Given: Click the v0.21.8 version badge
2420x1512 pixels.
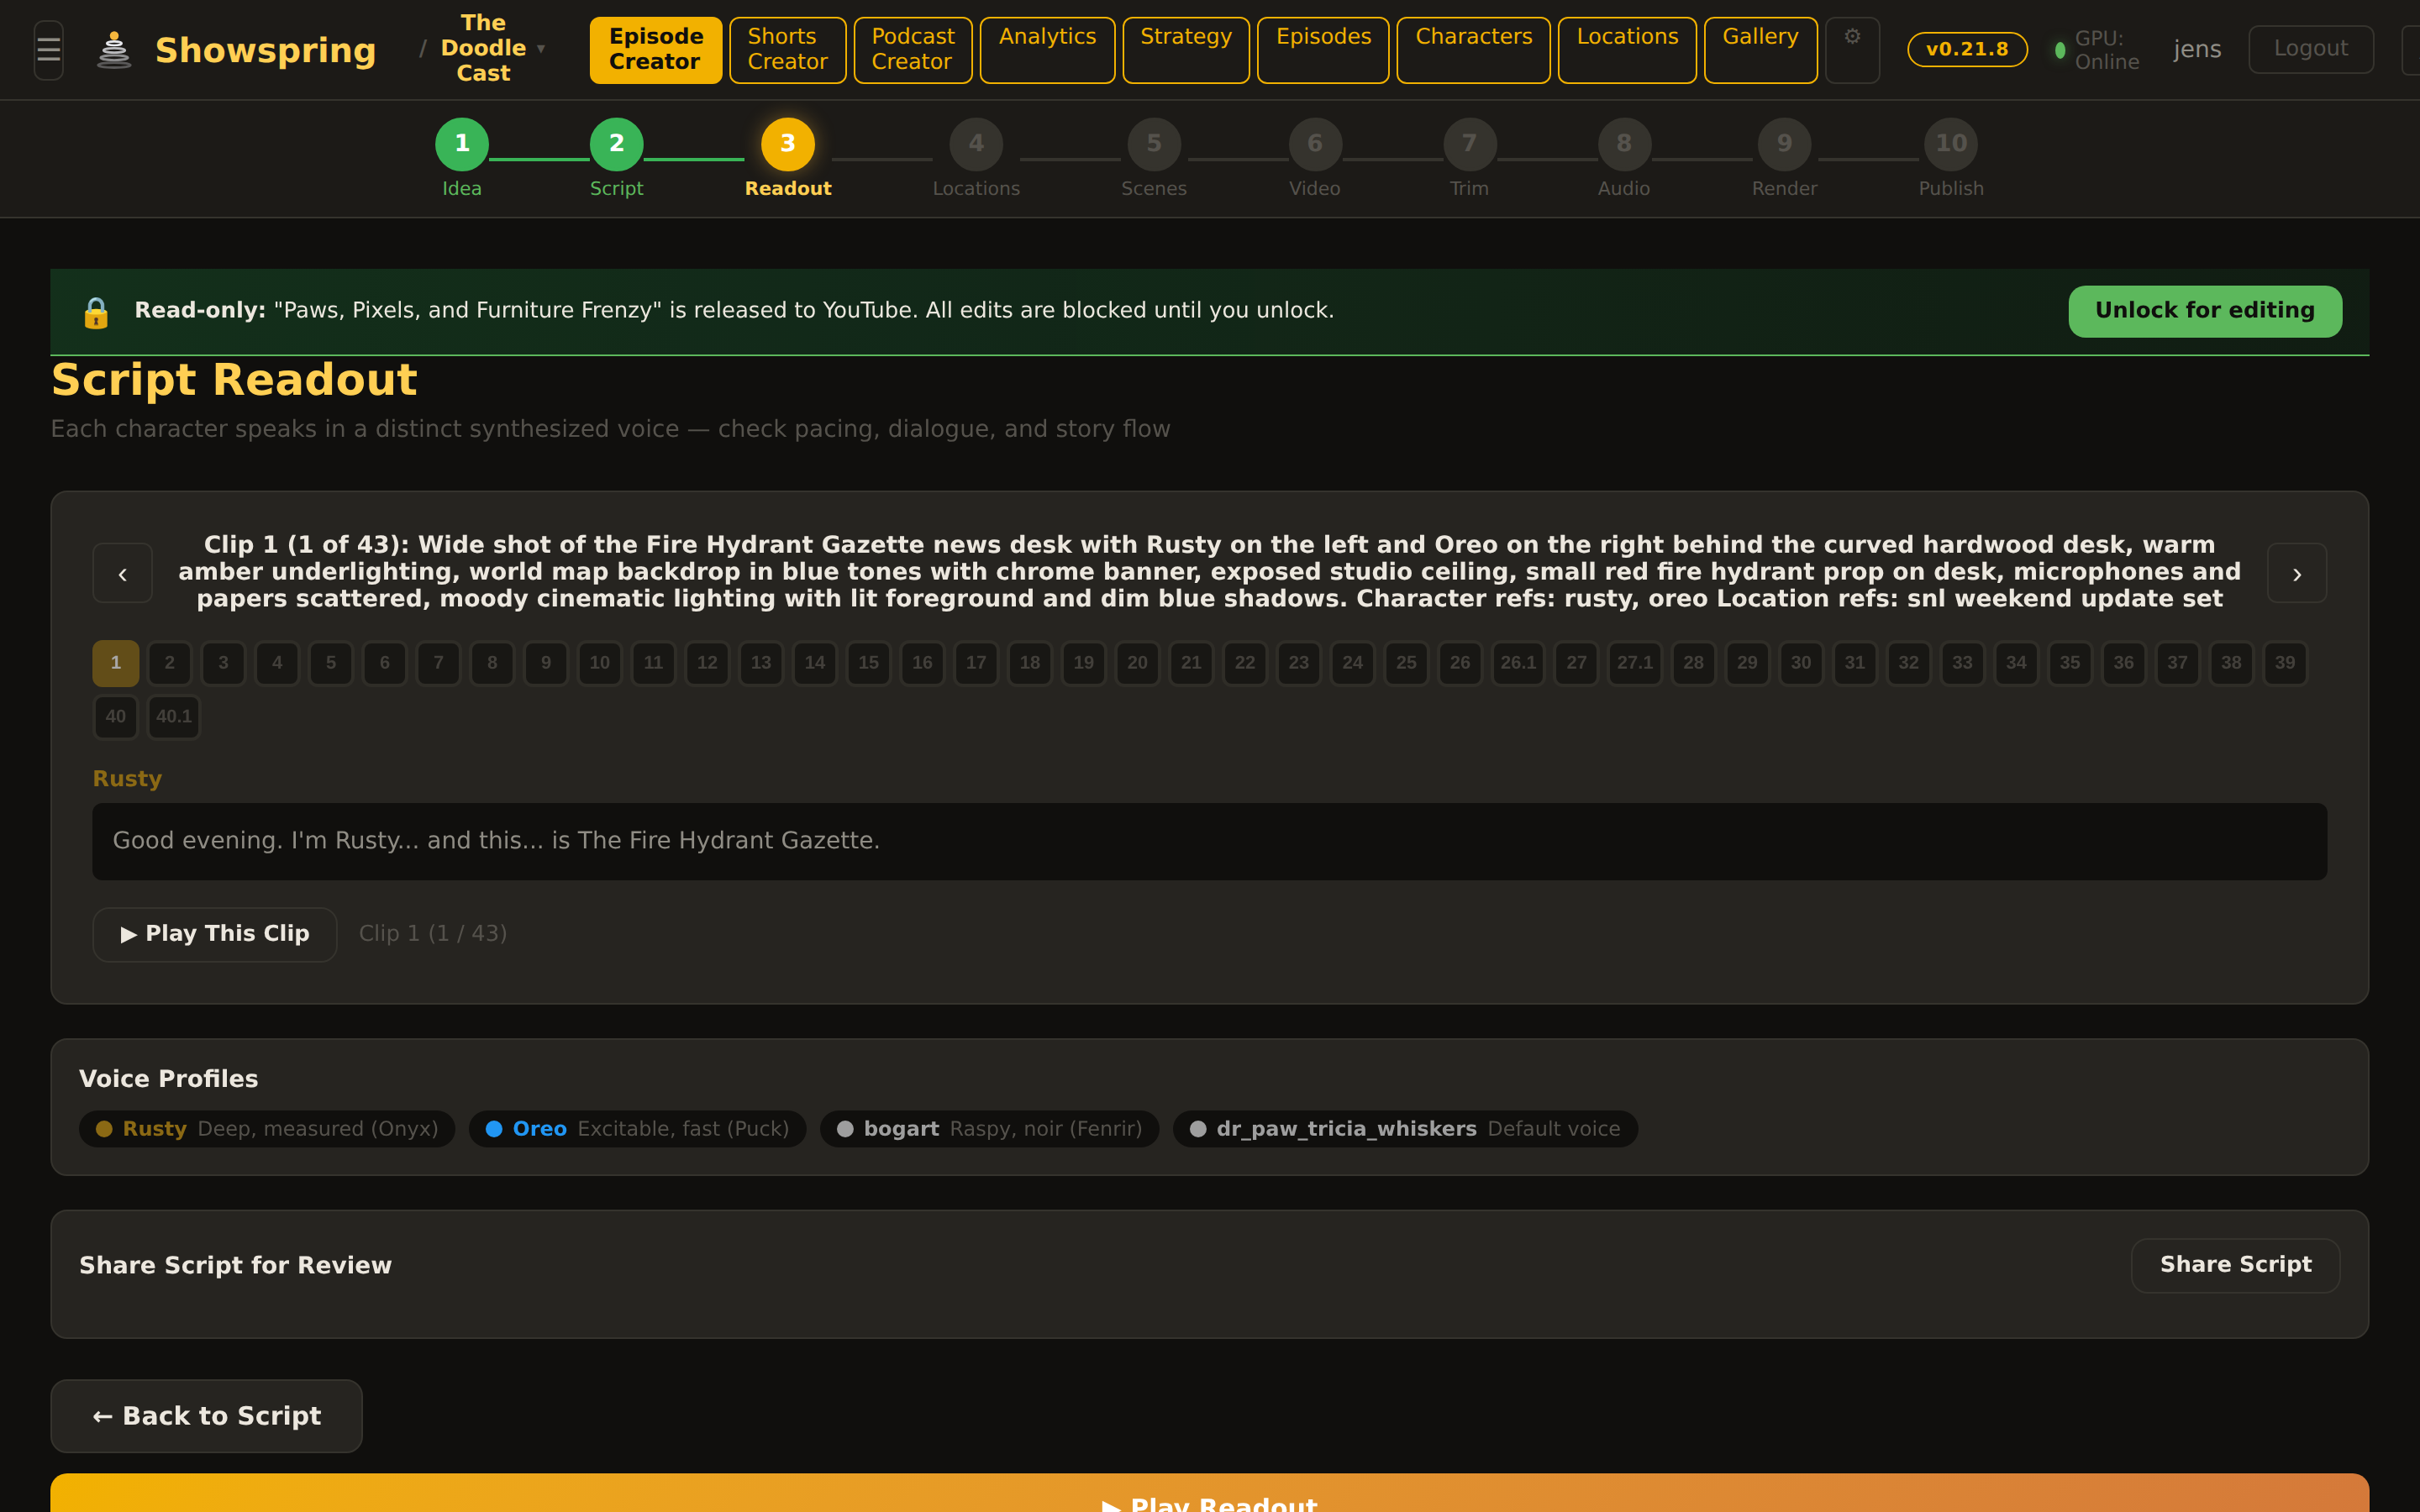Looking at the screenshot, I should coord(1966,48).
